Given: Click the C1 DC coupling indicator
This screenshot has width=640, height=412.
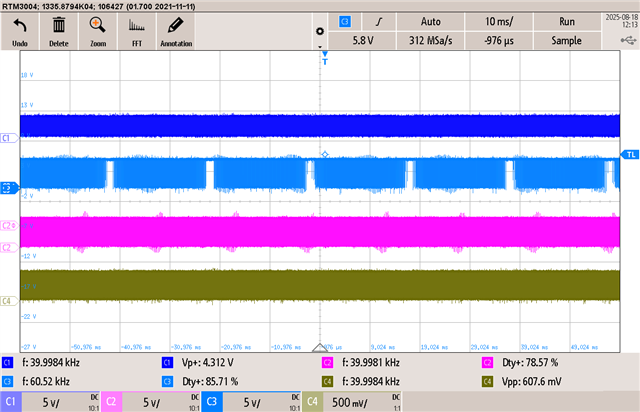Looking at the screenshot, I should 94,397.
